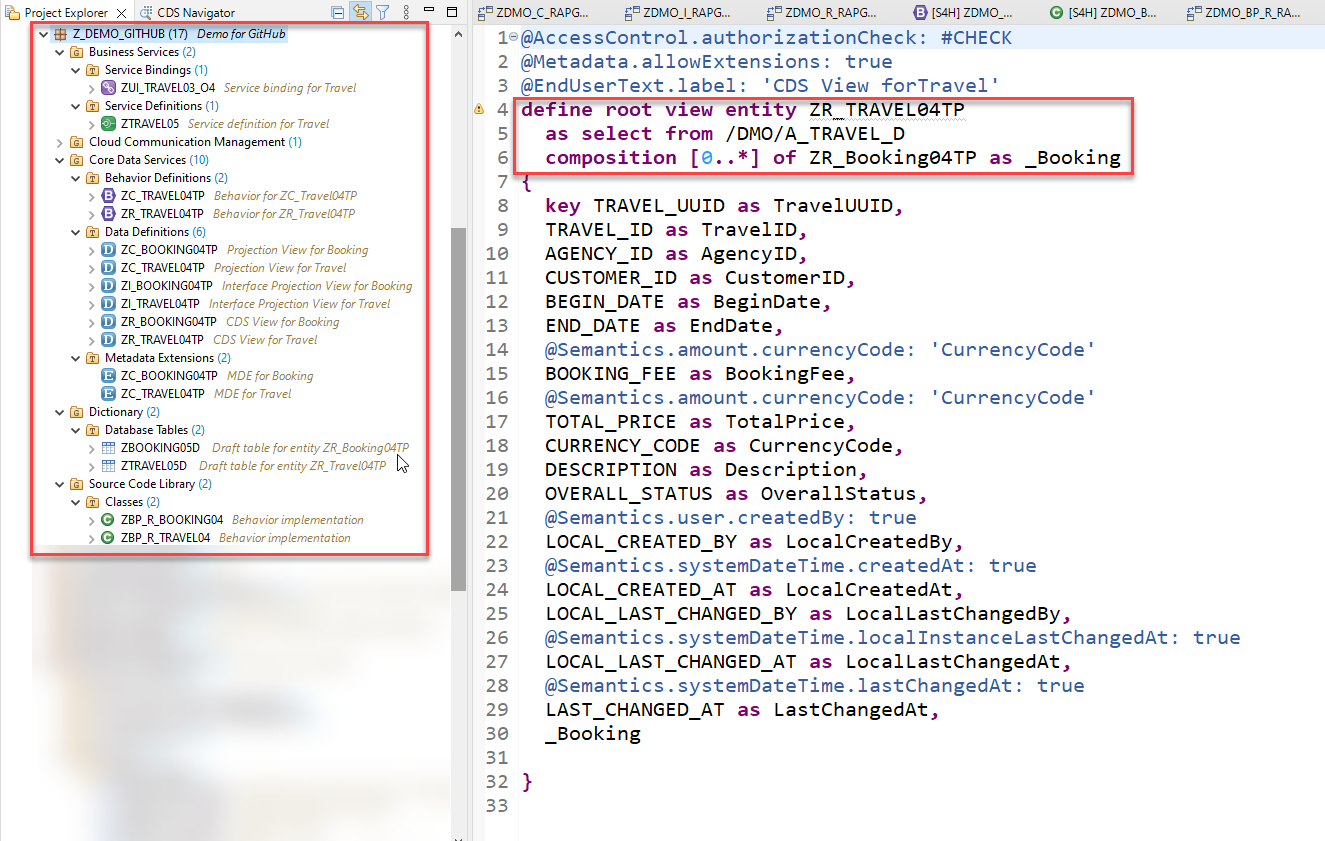The image size is (1325, 841).
Task: Switch to CDS Navigator tab
Action: (186, 13)
